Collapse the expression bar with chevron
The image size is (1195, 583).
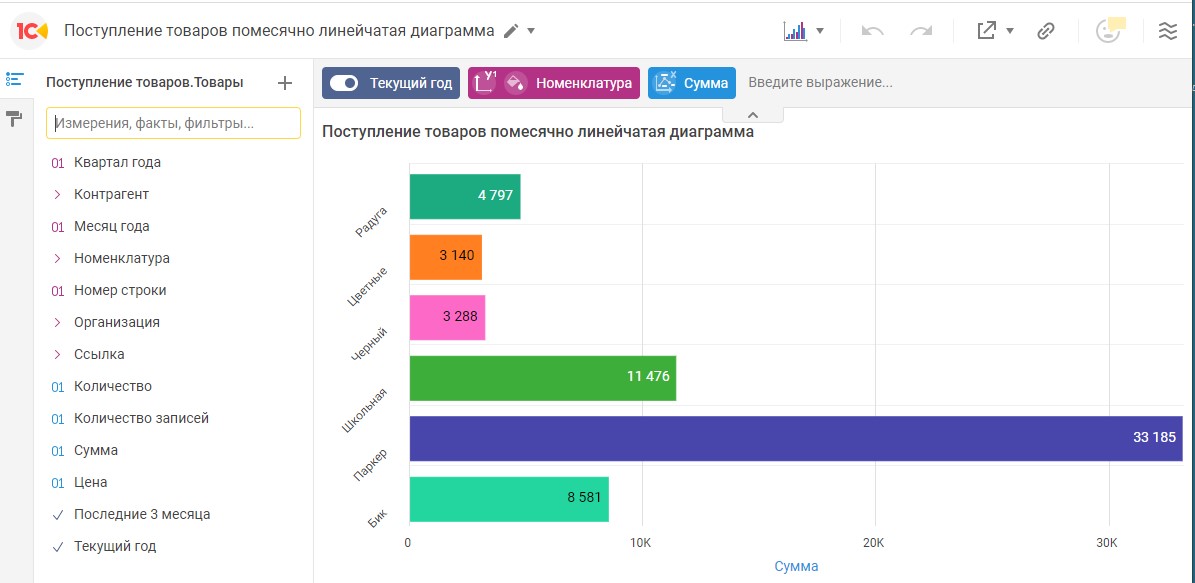753,115
